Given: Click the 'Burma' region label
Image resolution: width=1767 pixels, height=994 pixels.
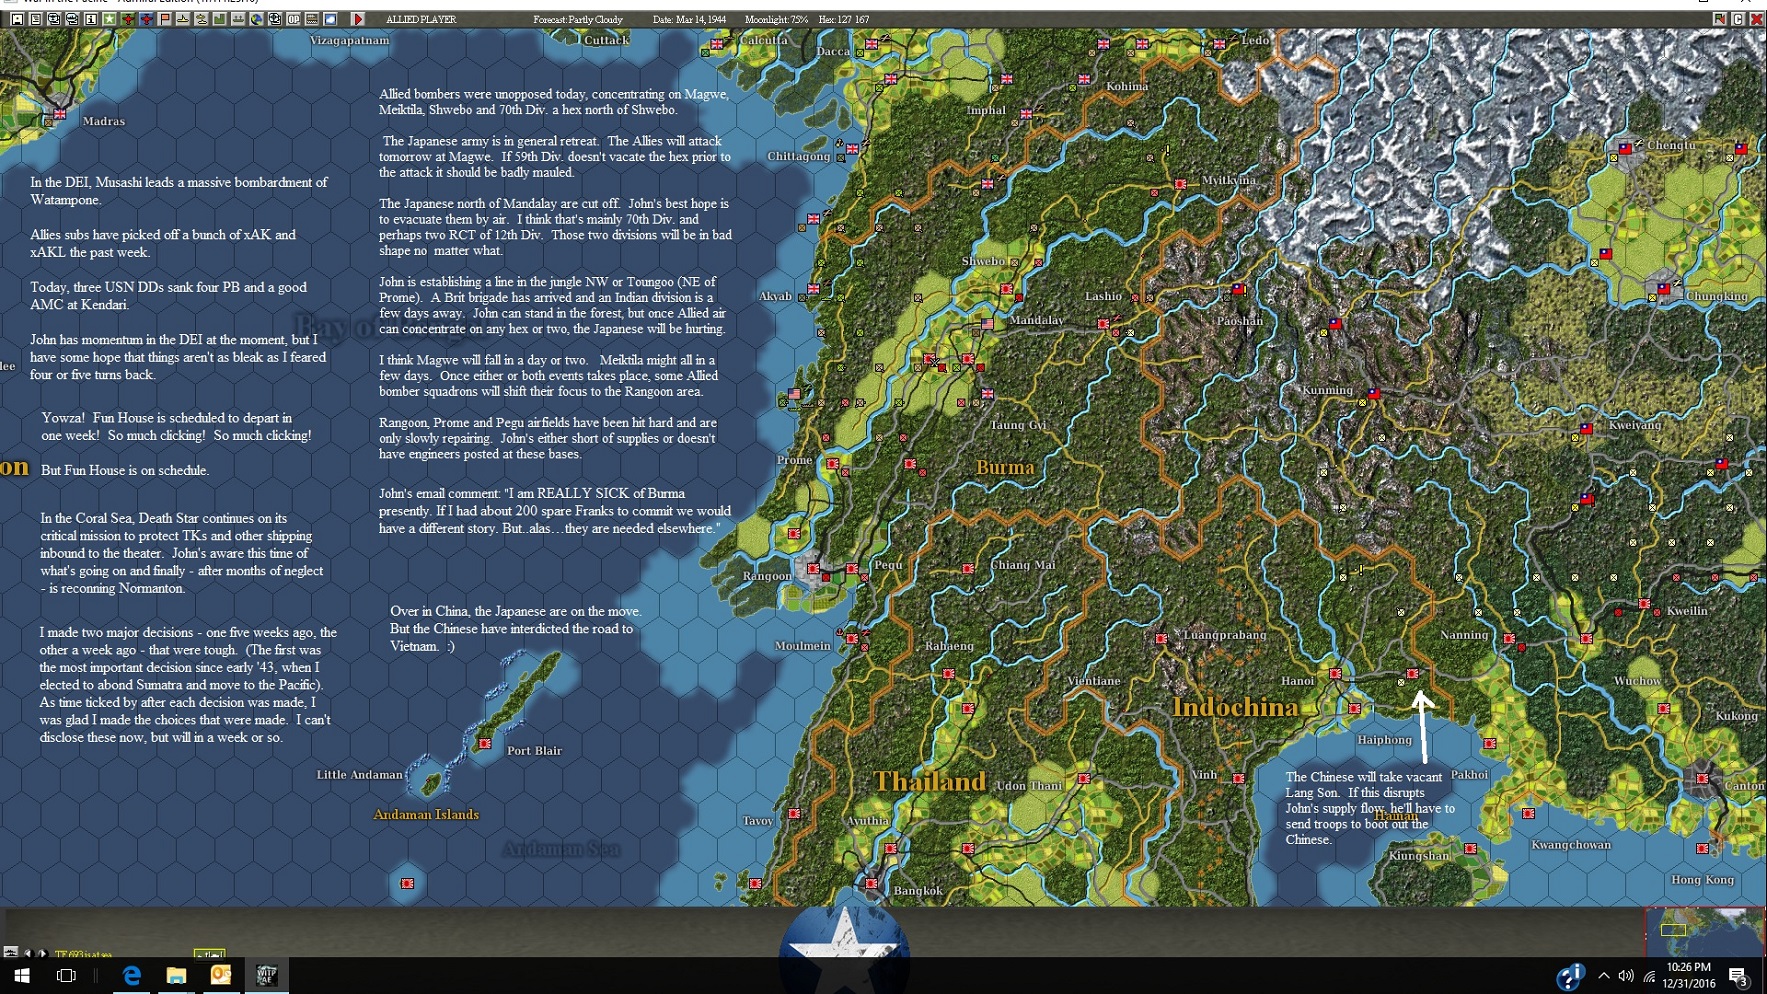Looking at the screenshot, I should pyautogui.click(x=1005, y=467).
